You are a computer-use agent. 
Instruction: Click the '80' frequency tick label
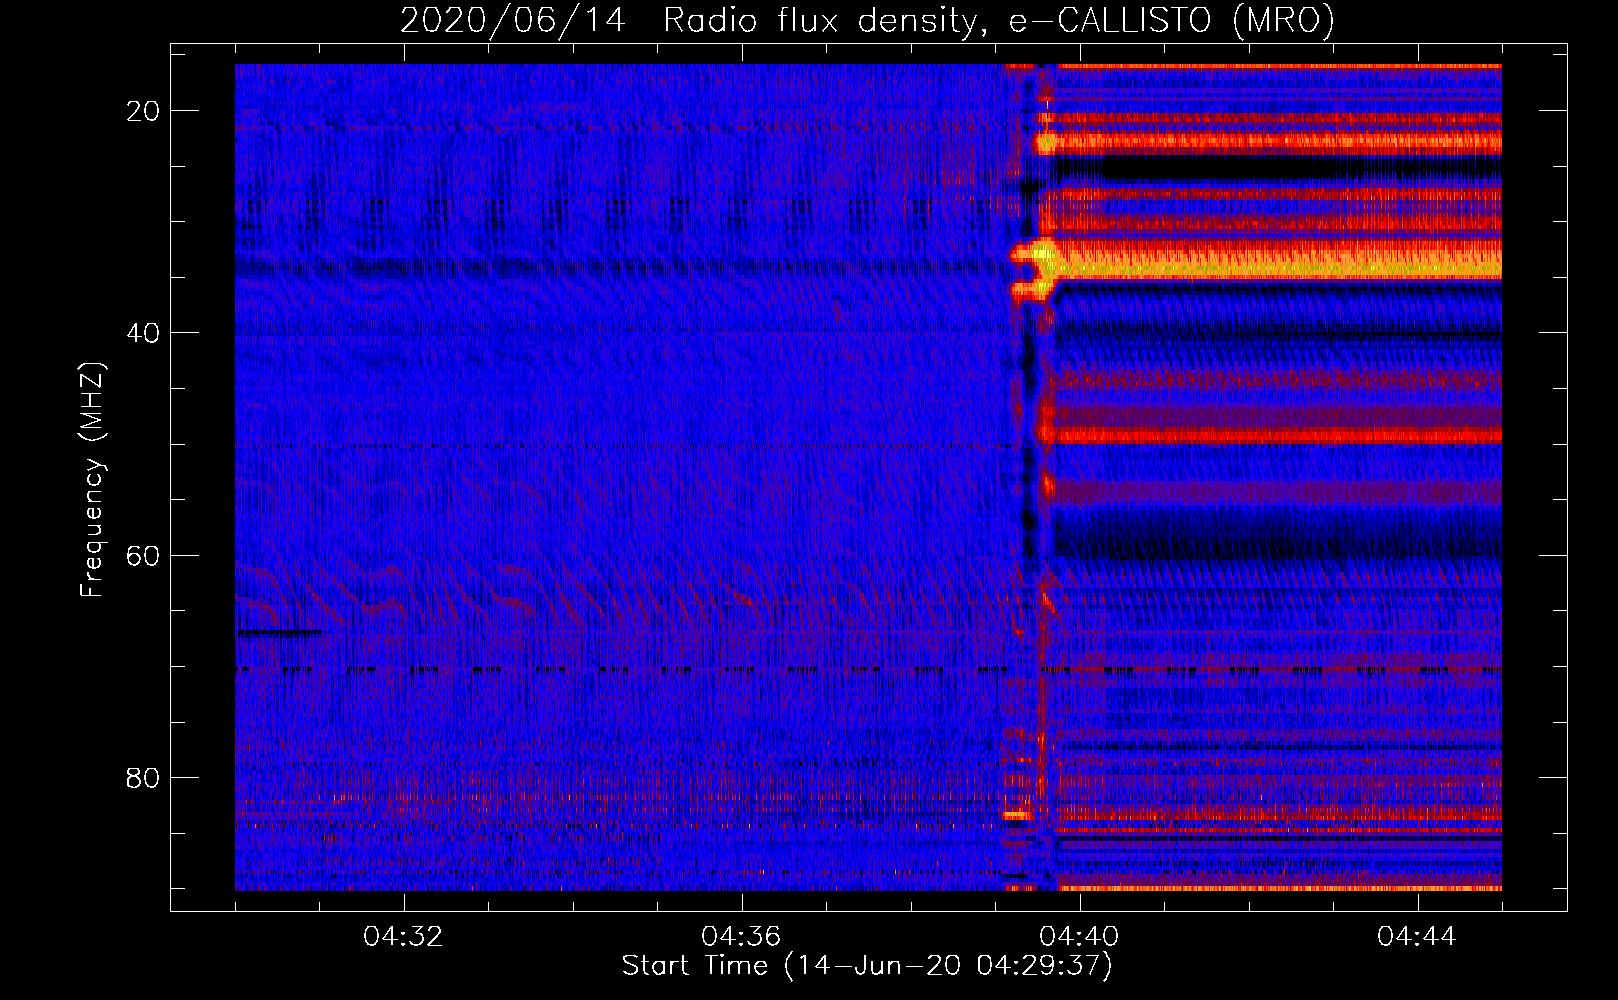pos(144,777)
